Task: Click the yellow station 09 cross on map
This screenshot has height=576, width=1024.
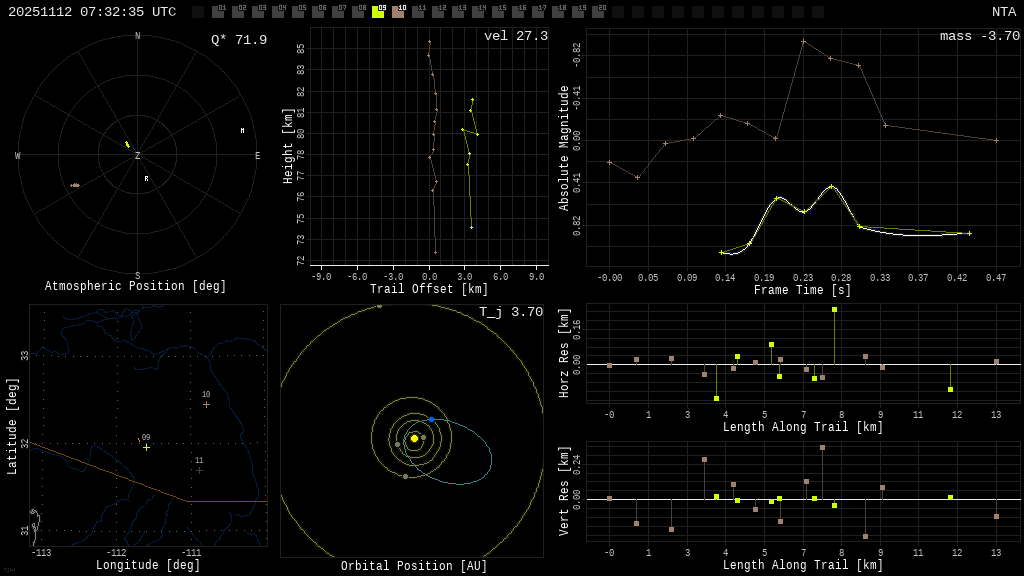Action: coord(146,447)
